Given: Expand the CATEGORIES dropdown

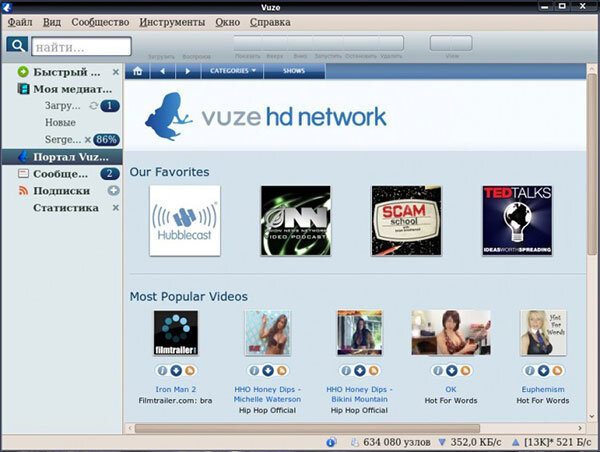Looking at the screenshot, I should pos(232,71).
